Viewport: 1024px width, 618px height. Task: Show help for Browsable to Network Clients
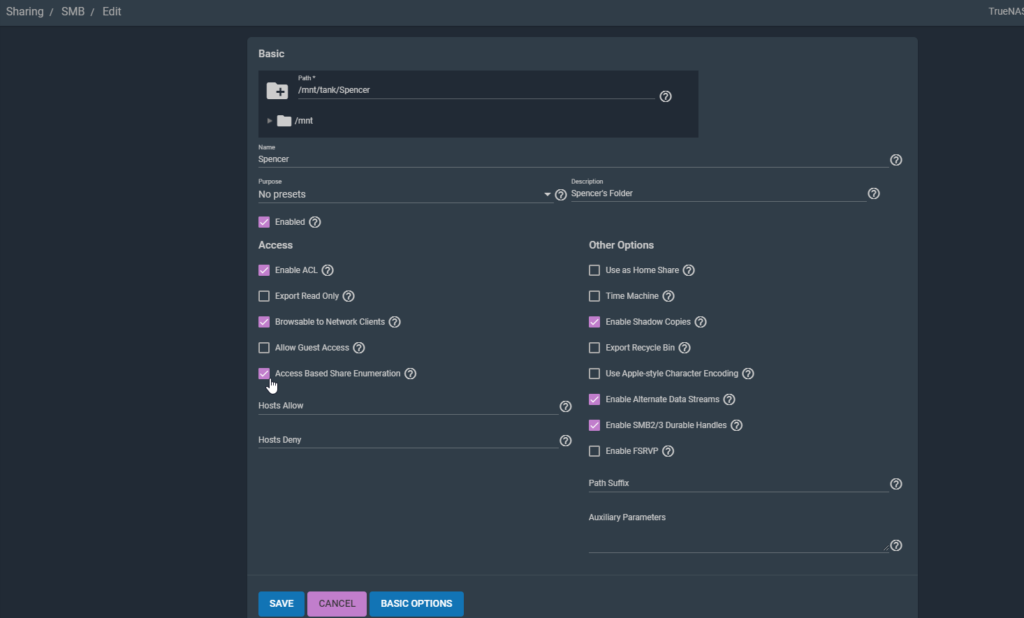(x=394, y=322)
